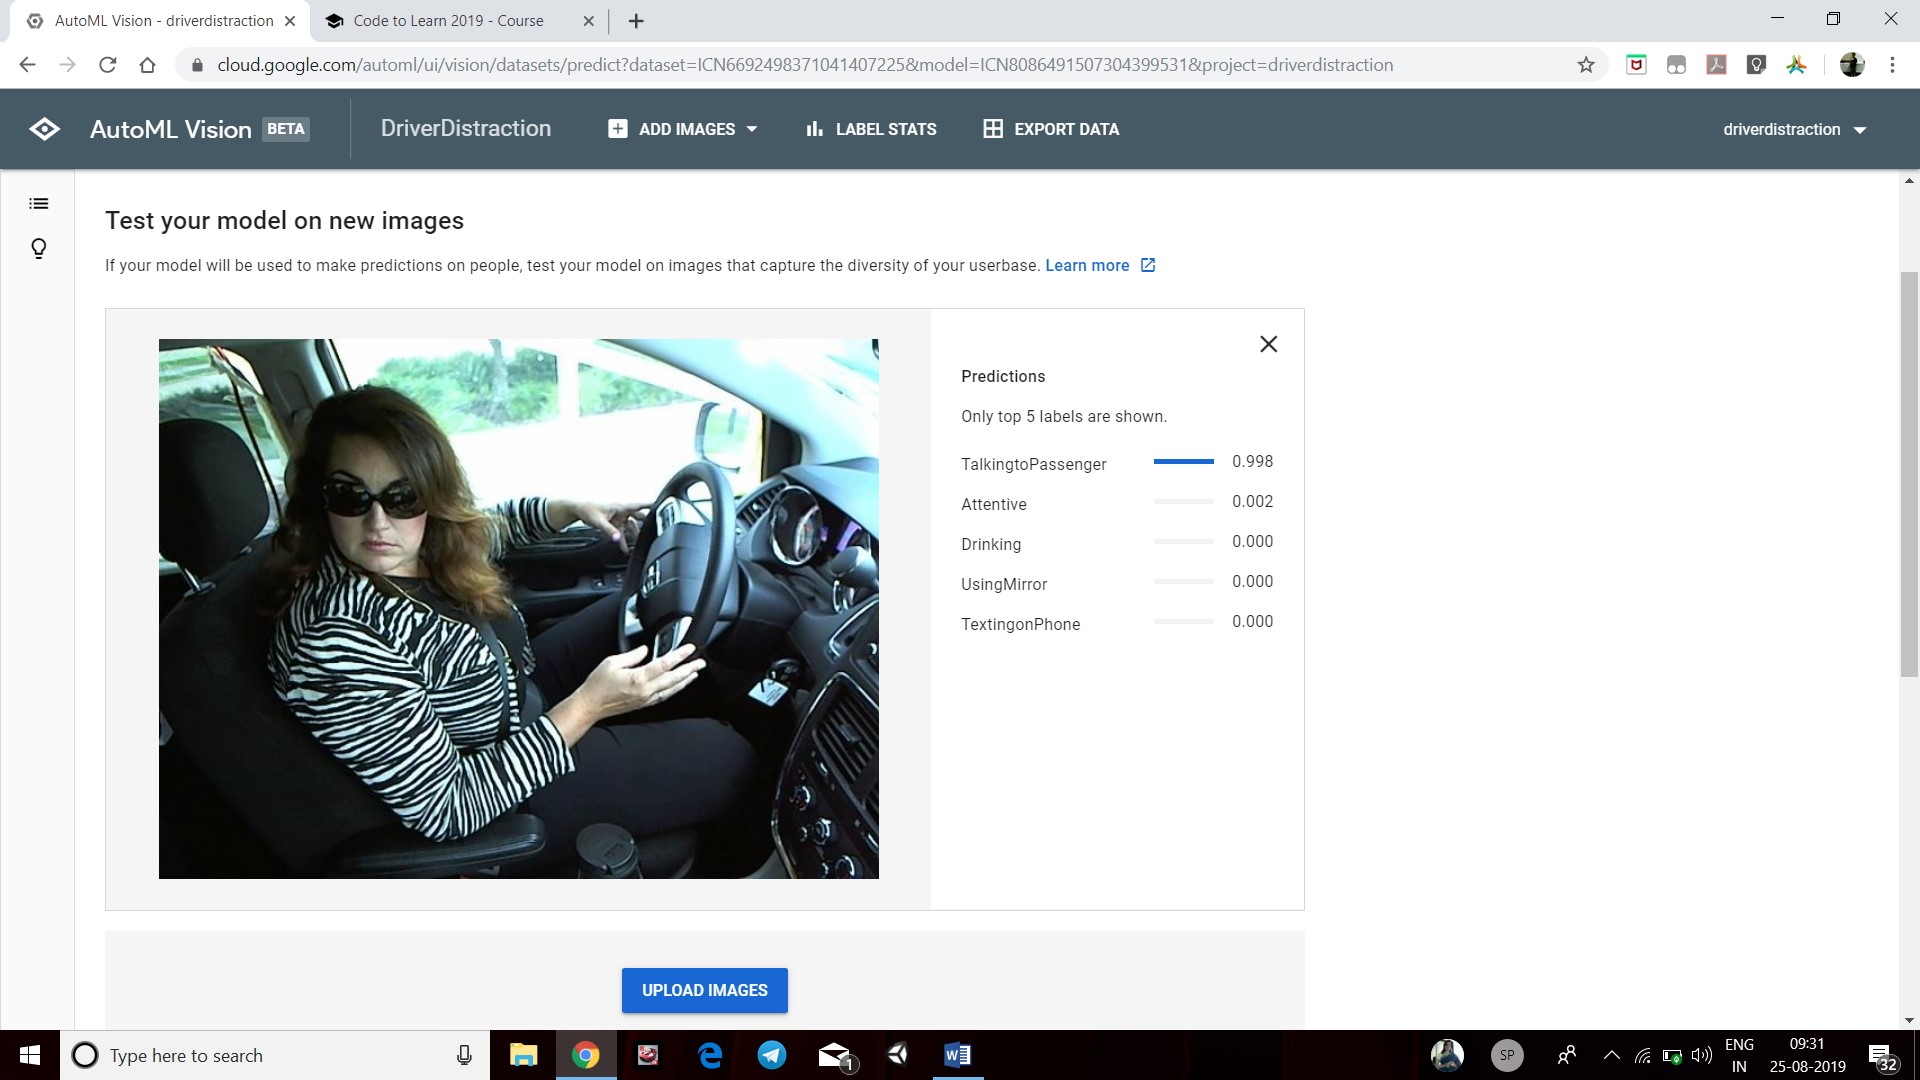1920x1080 pixels.
Task: Click EXPORT DATA in the header
Action: [1051, 129]
